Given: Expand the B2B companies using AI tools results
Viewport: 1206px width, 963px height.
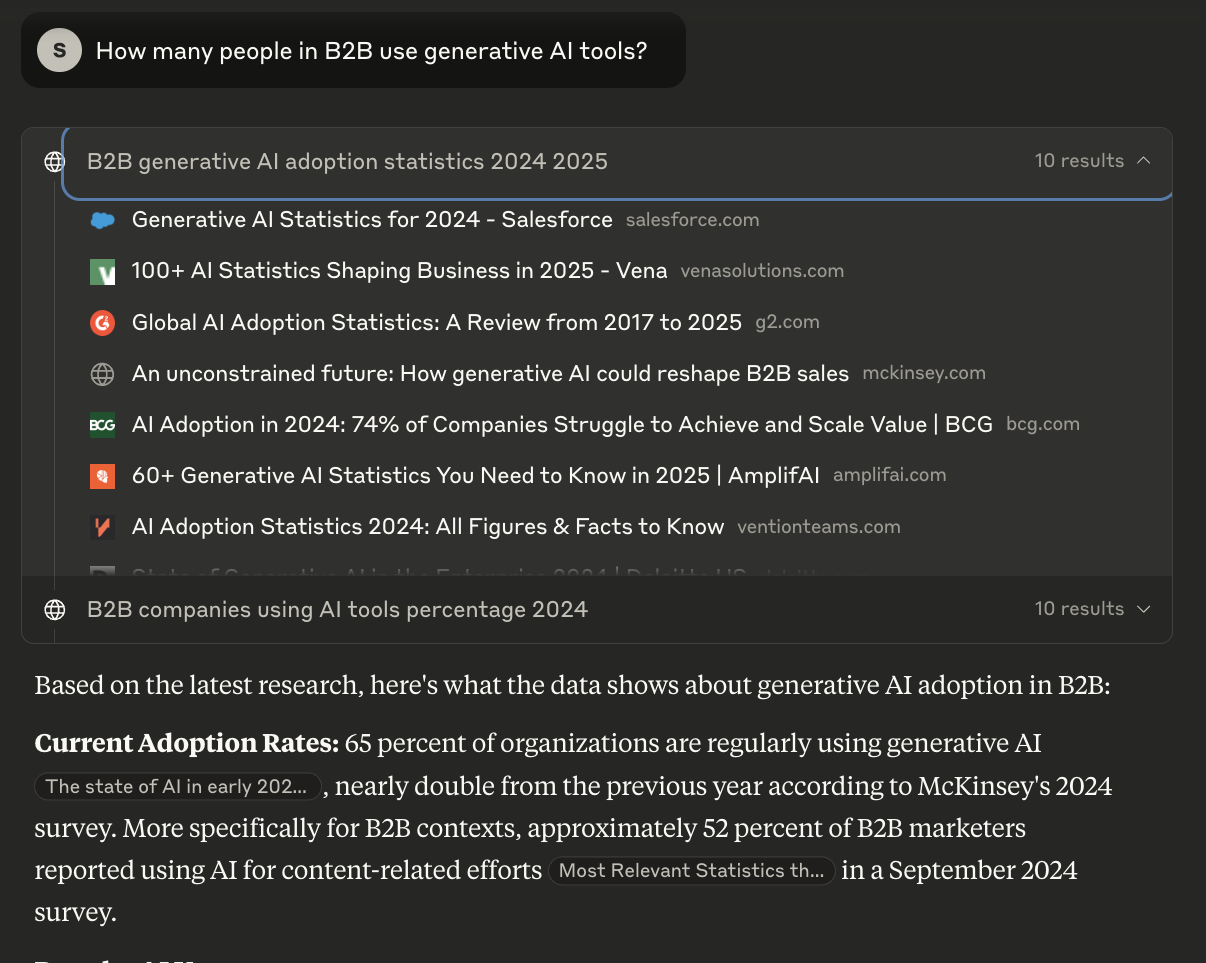Looking at the screenshot, I should coord(1144,609).
